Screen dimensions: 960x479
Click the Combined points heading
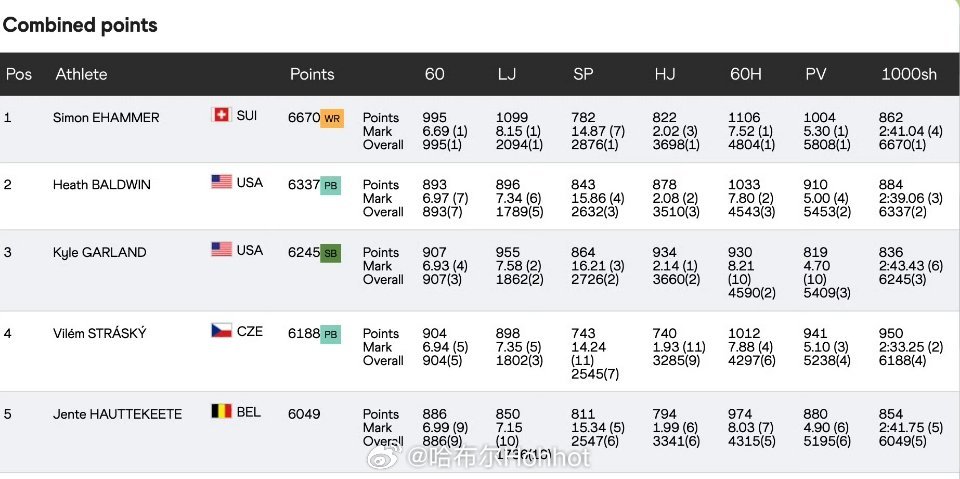click(80, 25)
